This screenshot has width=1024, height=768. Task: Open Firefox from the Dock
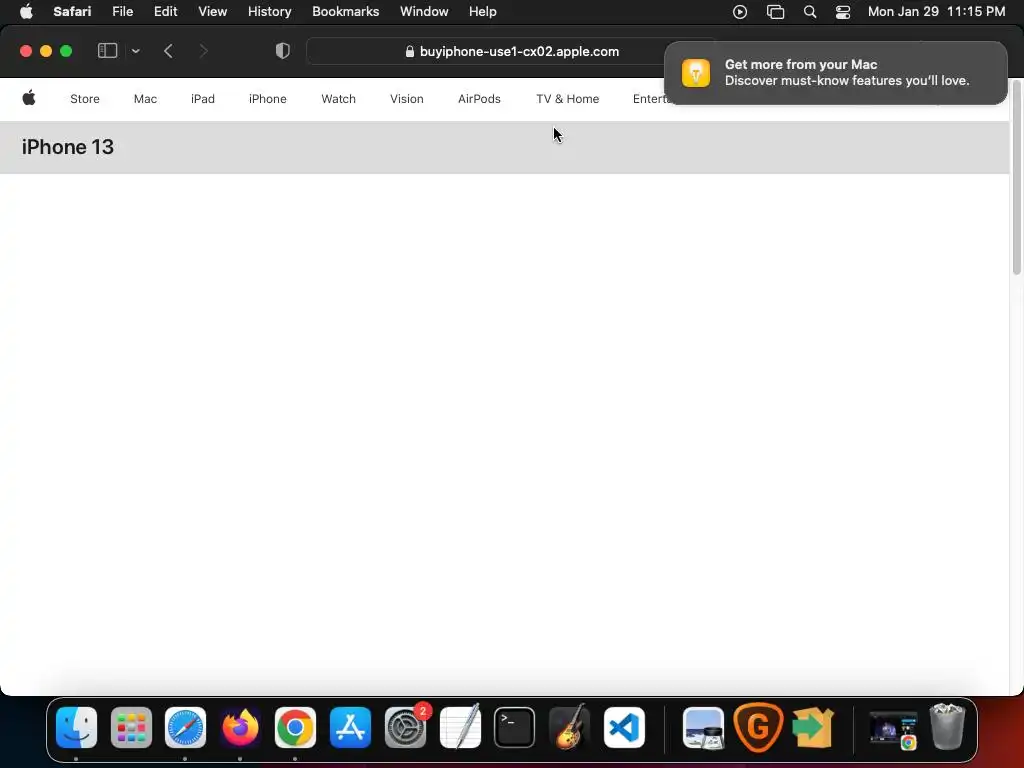[x=240, y=727]
